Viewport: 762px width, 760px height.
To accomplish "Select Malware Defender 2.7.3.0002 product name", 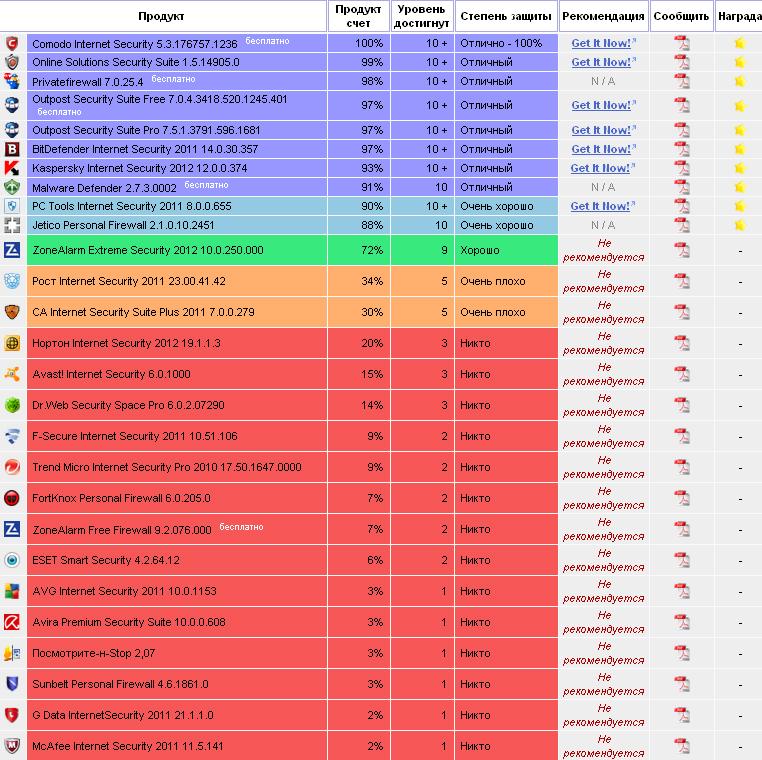I will click(x=104, y=188).
